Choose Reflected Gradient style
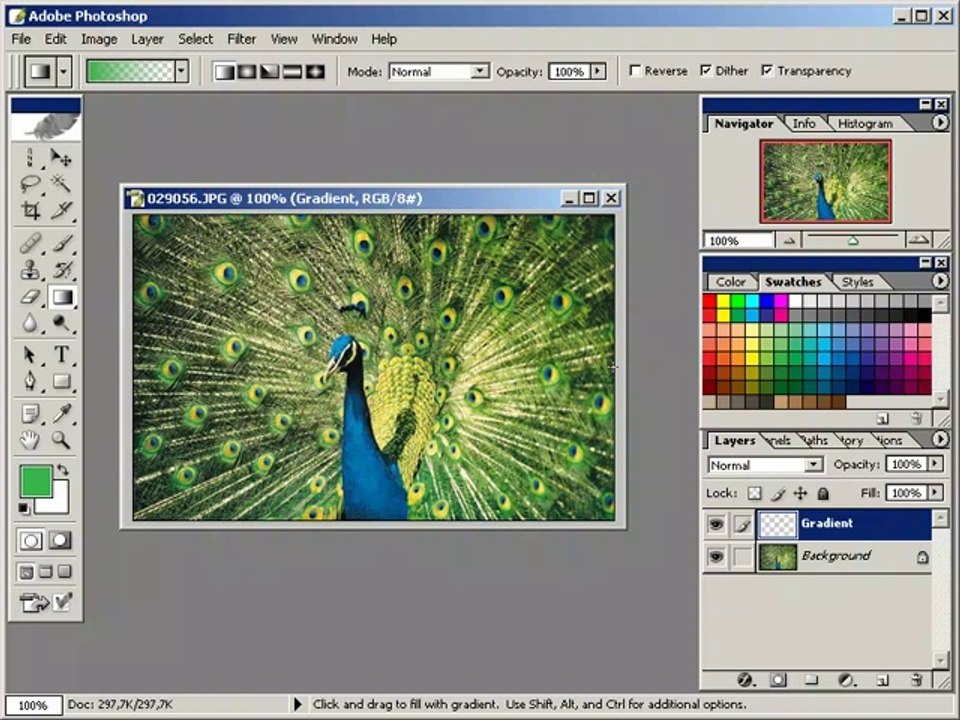Viewport: 960px width, 720px height. (292, 72)
